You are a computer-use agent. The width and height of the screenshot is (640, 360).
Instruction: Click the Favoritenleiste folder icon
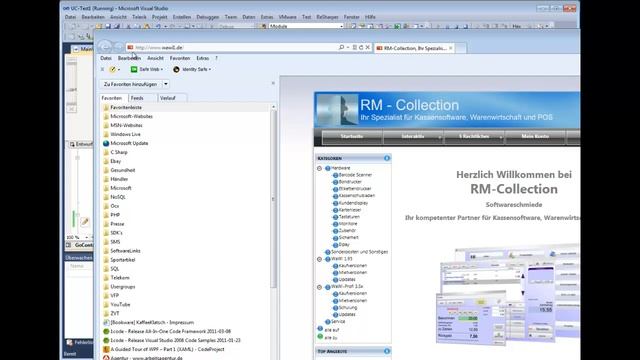coord(106,107)
